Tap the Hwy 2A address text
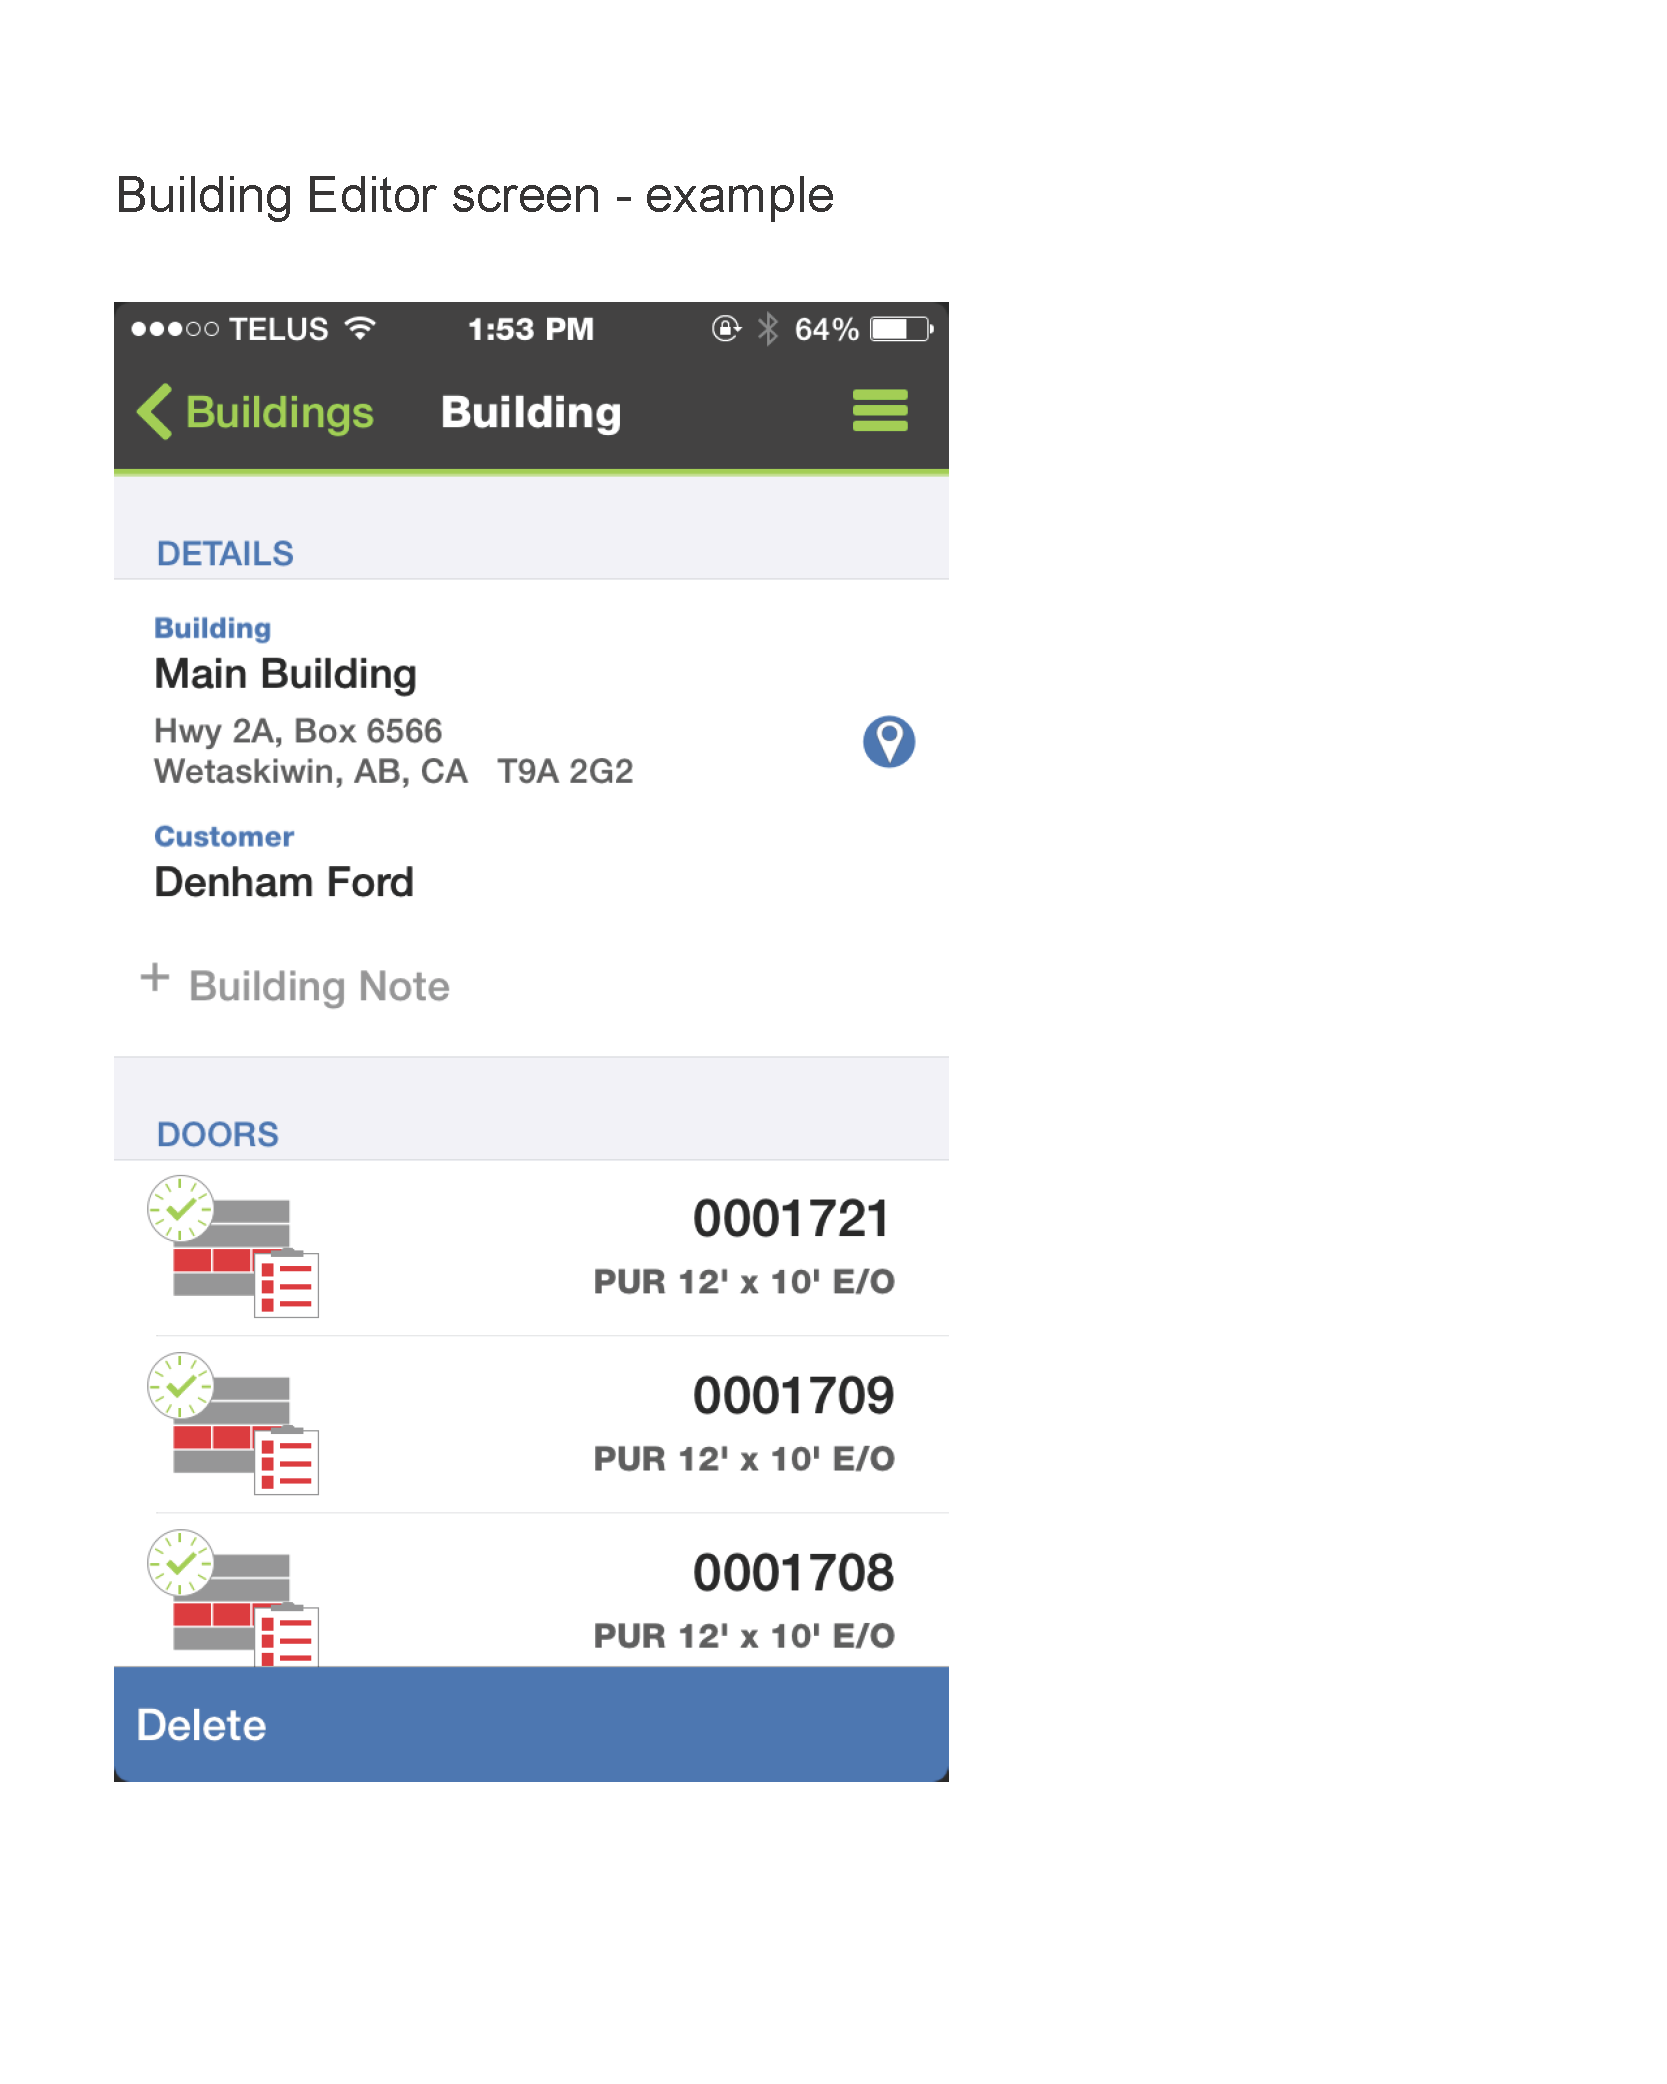The height and width of the screenshot is (2084, 1667). pos(298,731)
